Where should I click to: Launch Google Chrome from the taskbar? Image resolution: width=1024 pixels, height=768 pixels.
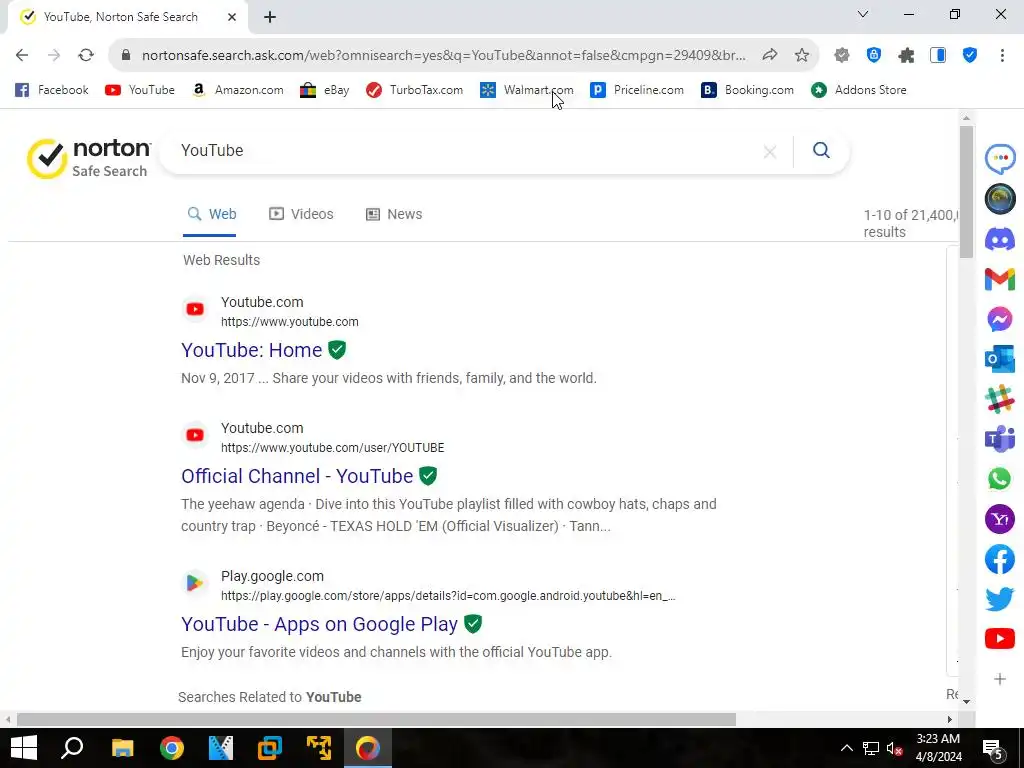point(172,748)
